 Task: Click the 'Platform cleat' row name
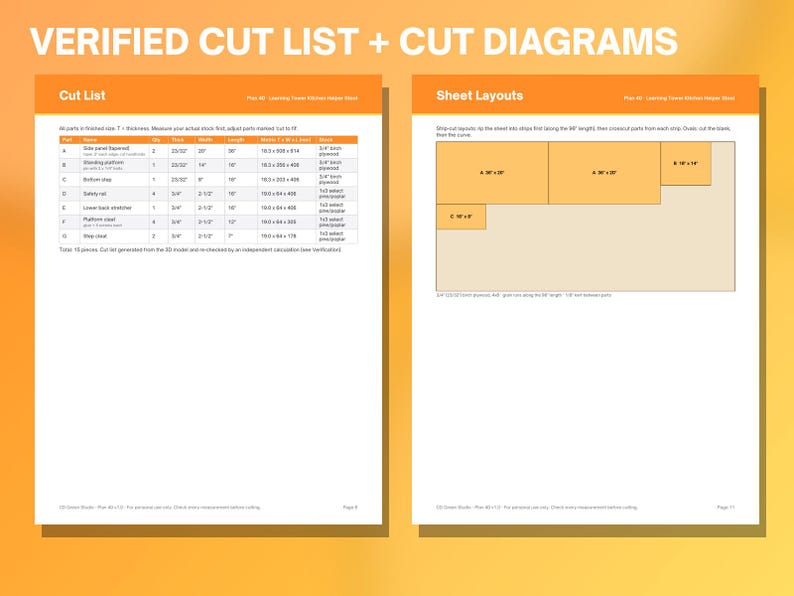coord(99,219)
